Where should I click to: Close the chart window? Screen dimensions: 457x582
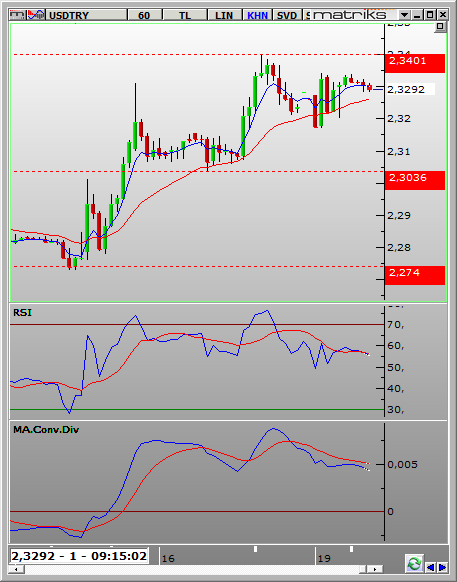[443, 15]
